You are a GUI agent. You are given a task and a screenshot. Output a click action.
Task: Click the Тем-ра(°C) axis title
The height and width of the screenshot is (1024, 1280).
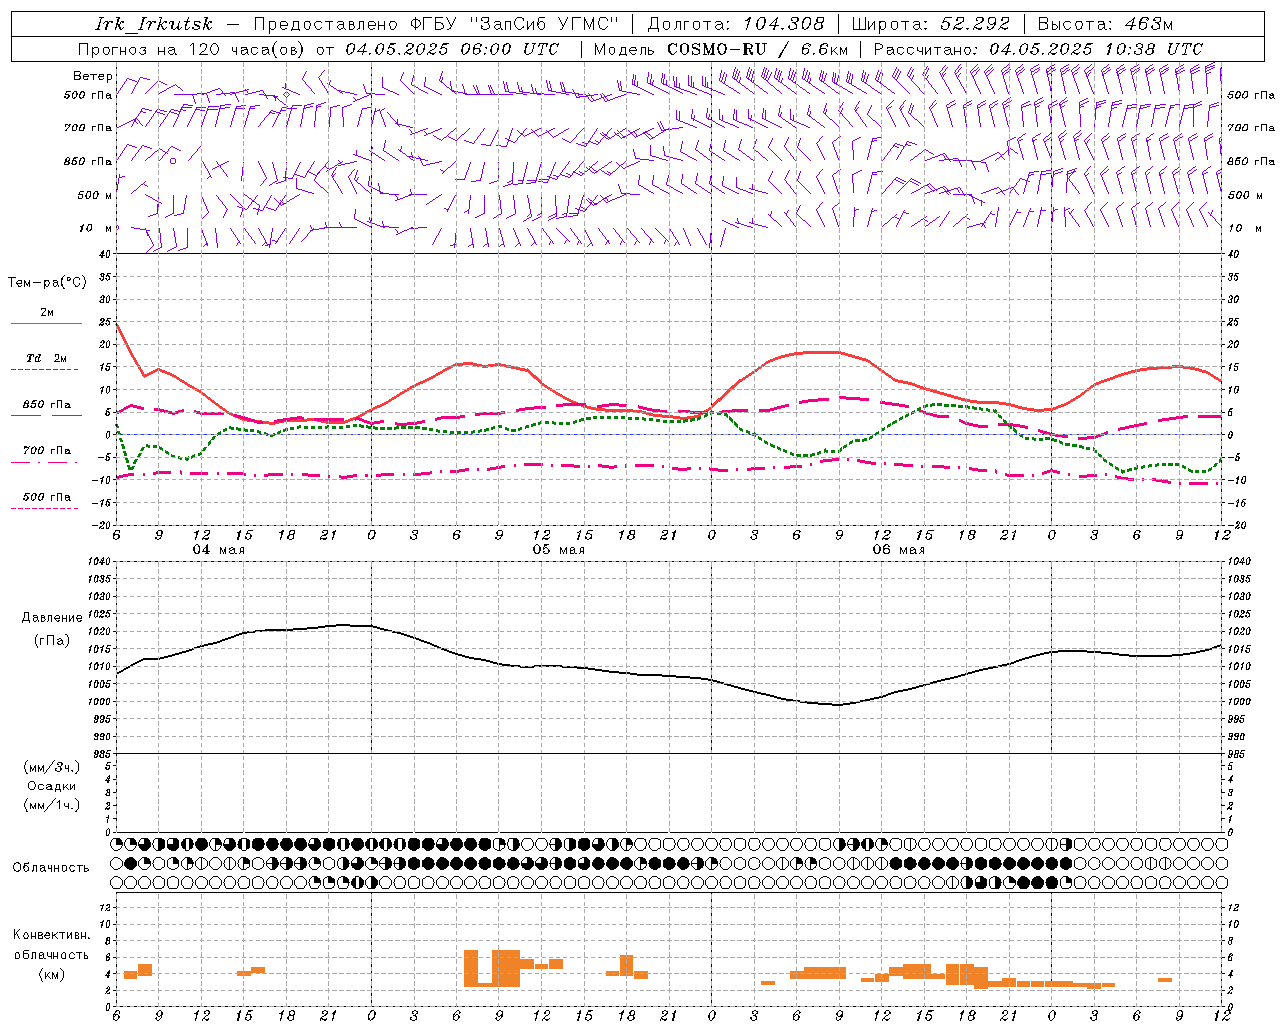click(x=46, y=283)
